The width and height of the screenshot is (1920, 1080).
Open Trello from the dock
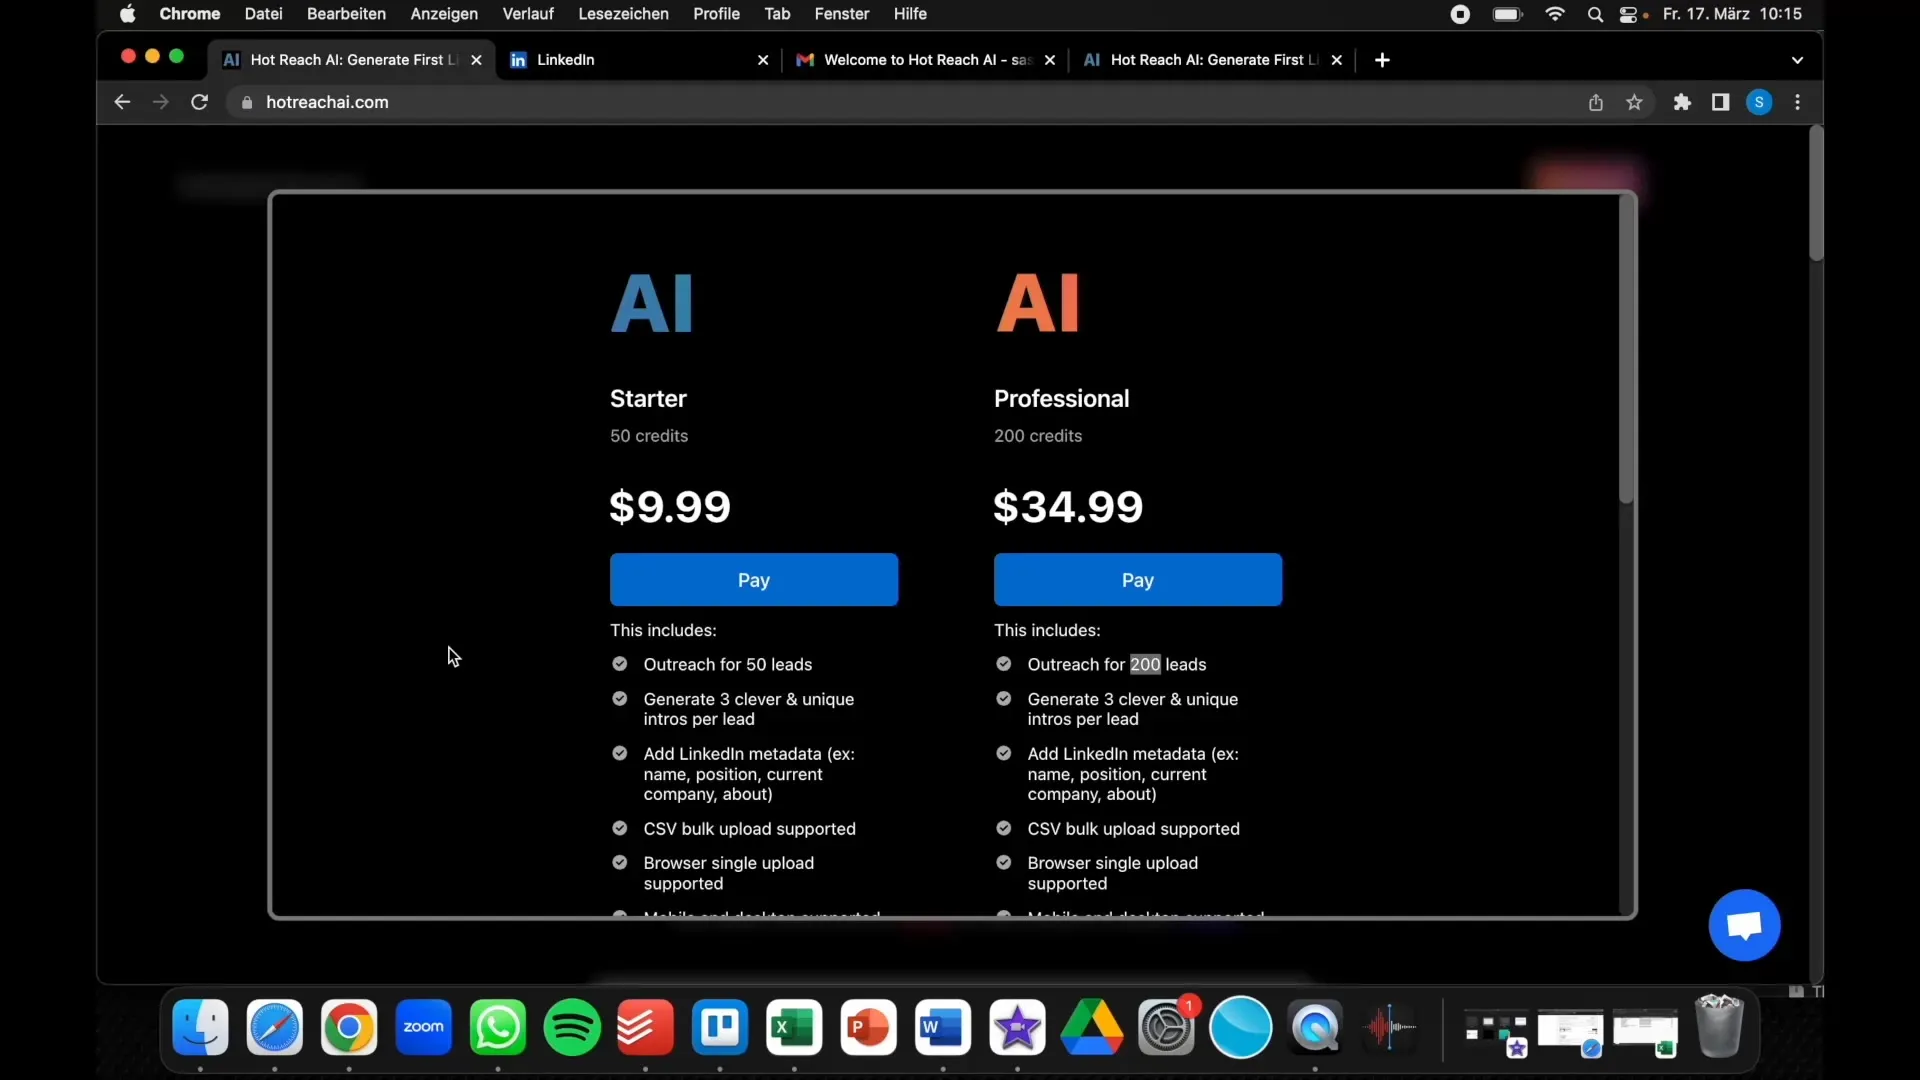coord(720,1027)
